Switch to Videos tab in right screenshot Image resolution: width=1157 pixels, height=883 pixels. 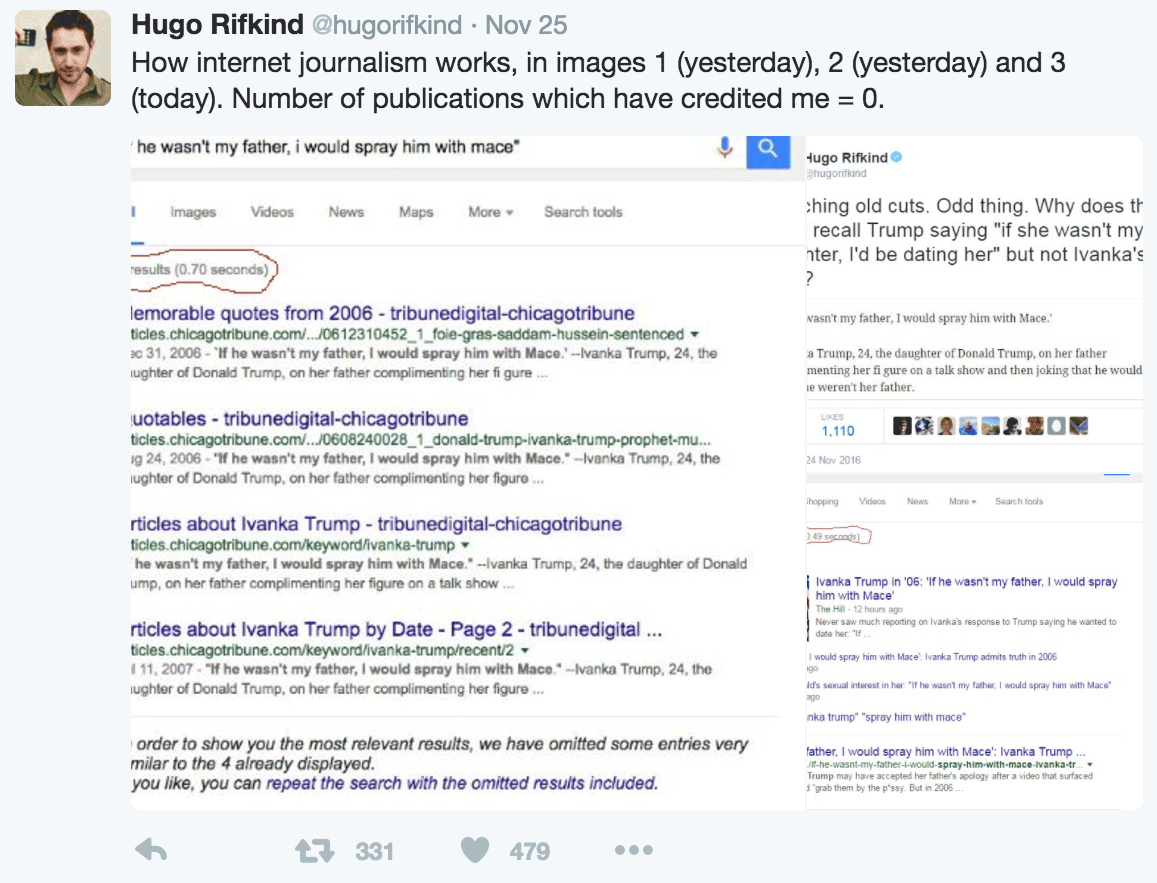pyautogui.click(x=872, y=502)
